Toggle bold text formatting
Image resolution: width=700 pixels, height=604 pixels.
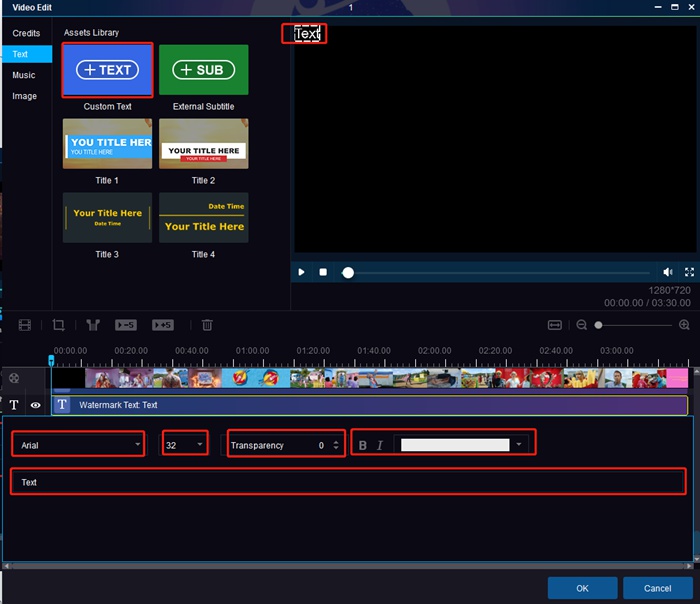pyautogui.click(x=363, y=445)
